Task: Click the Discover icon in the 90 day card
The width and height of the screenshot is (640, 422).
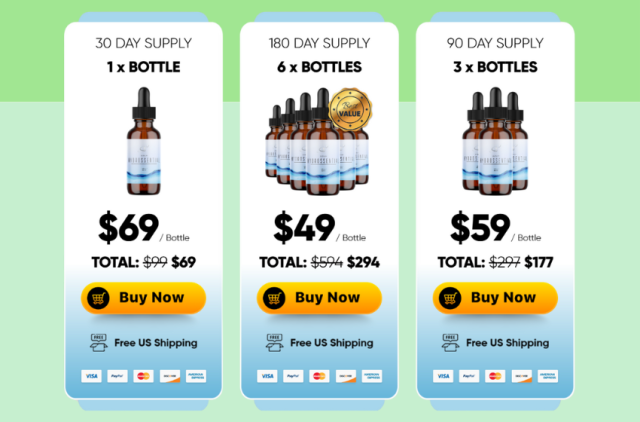Action: (x=522, y=376)
